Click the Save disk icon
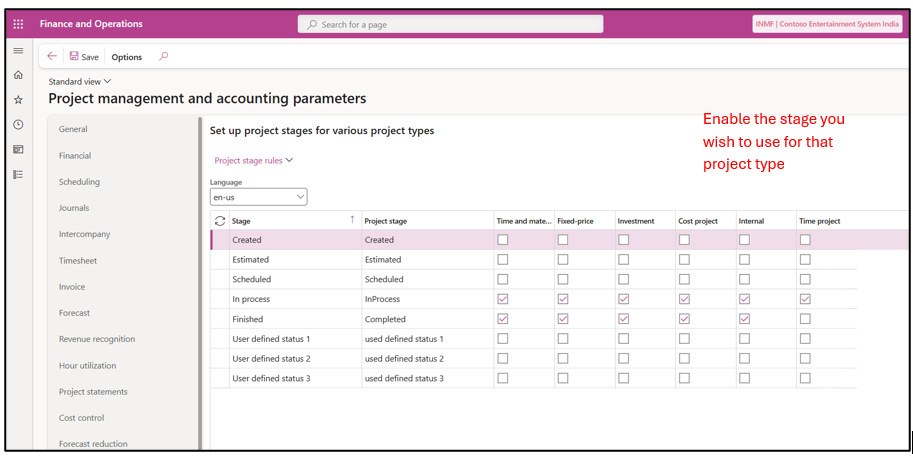Viewport: 913px width, 457px height. [x=74, y=56]
